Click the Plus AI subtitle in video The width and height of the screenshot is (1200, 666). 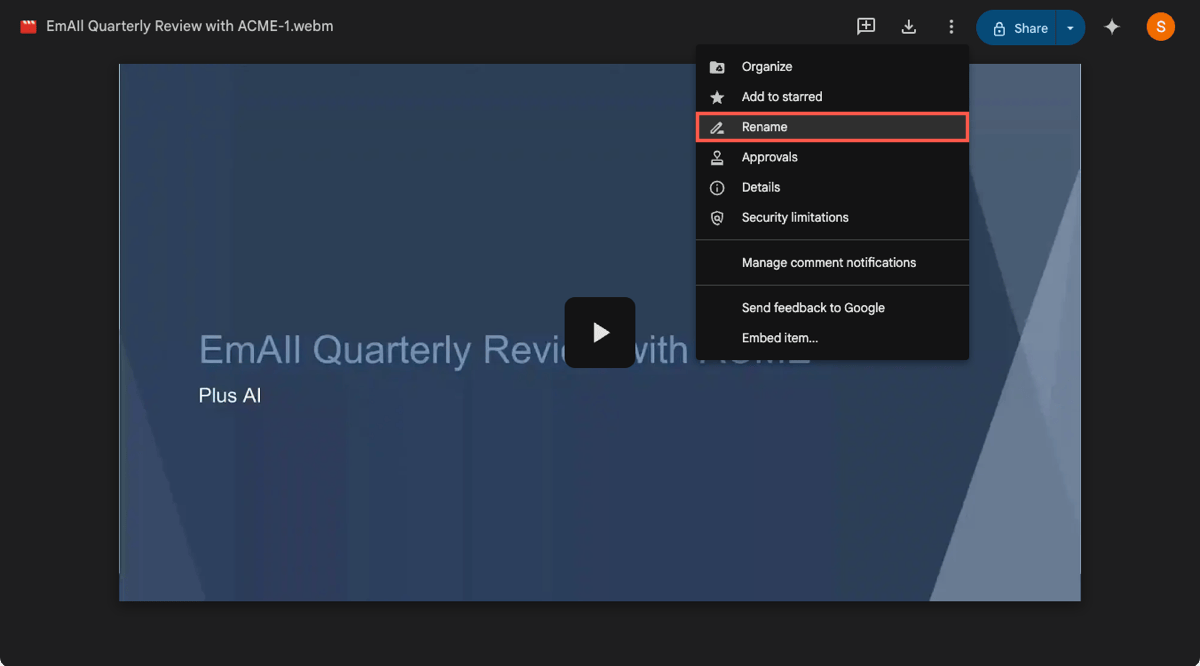[x=230, y=395]
